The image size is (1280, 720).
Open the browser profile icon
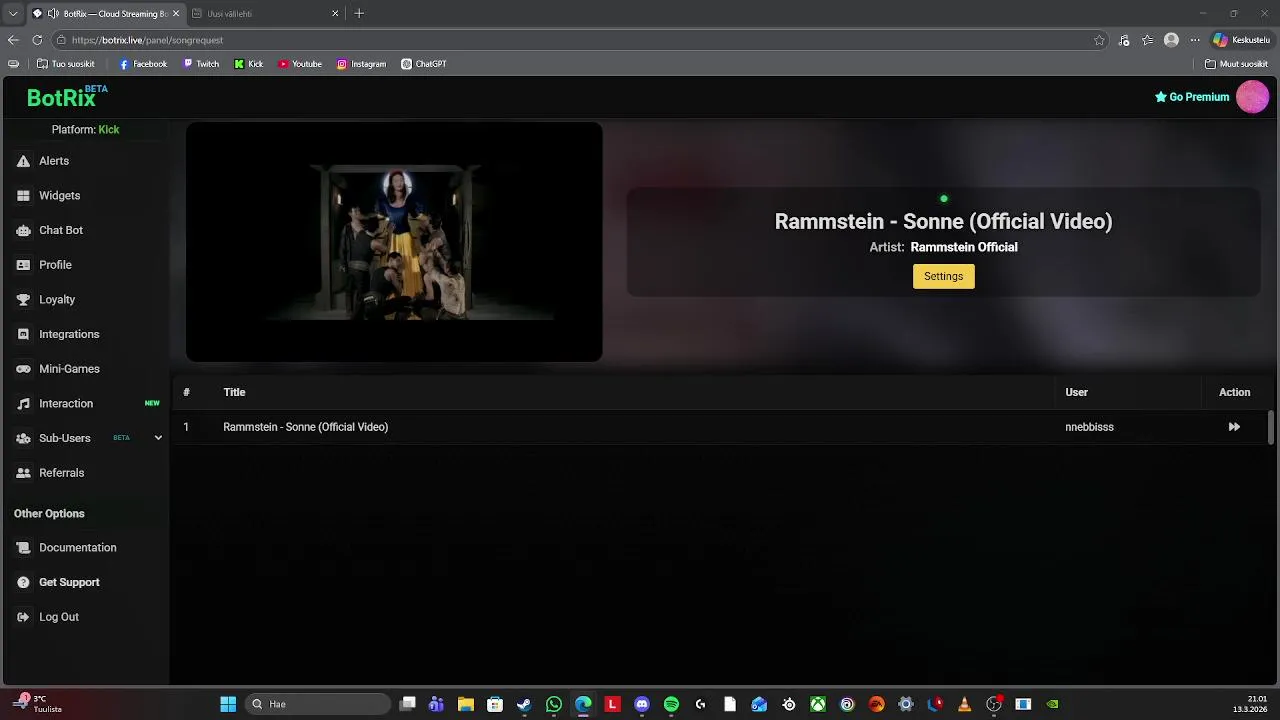coord(1171,40)
